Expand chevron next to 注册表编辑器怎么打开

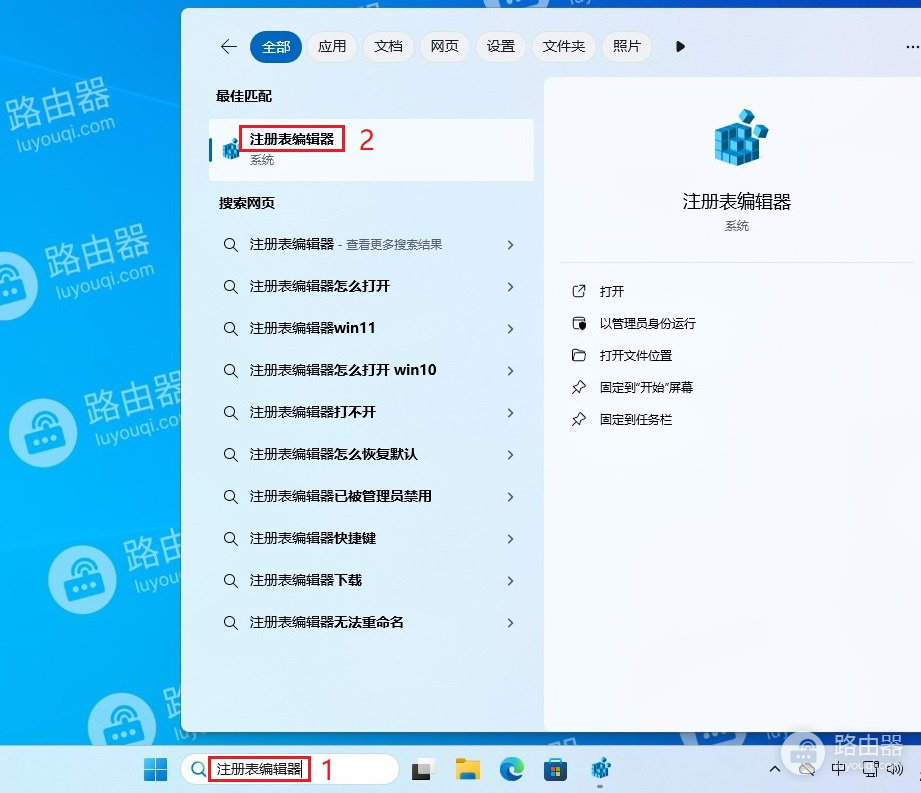coord(510,287)
